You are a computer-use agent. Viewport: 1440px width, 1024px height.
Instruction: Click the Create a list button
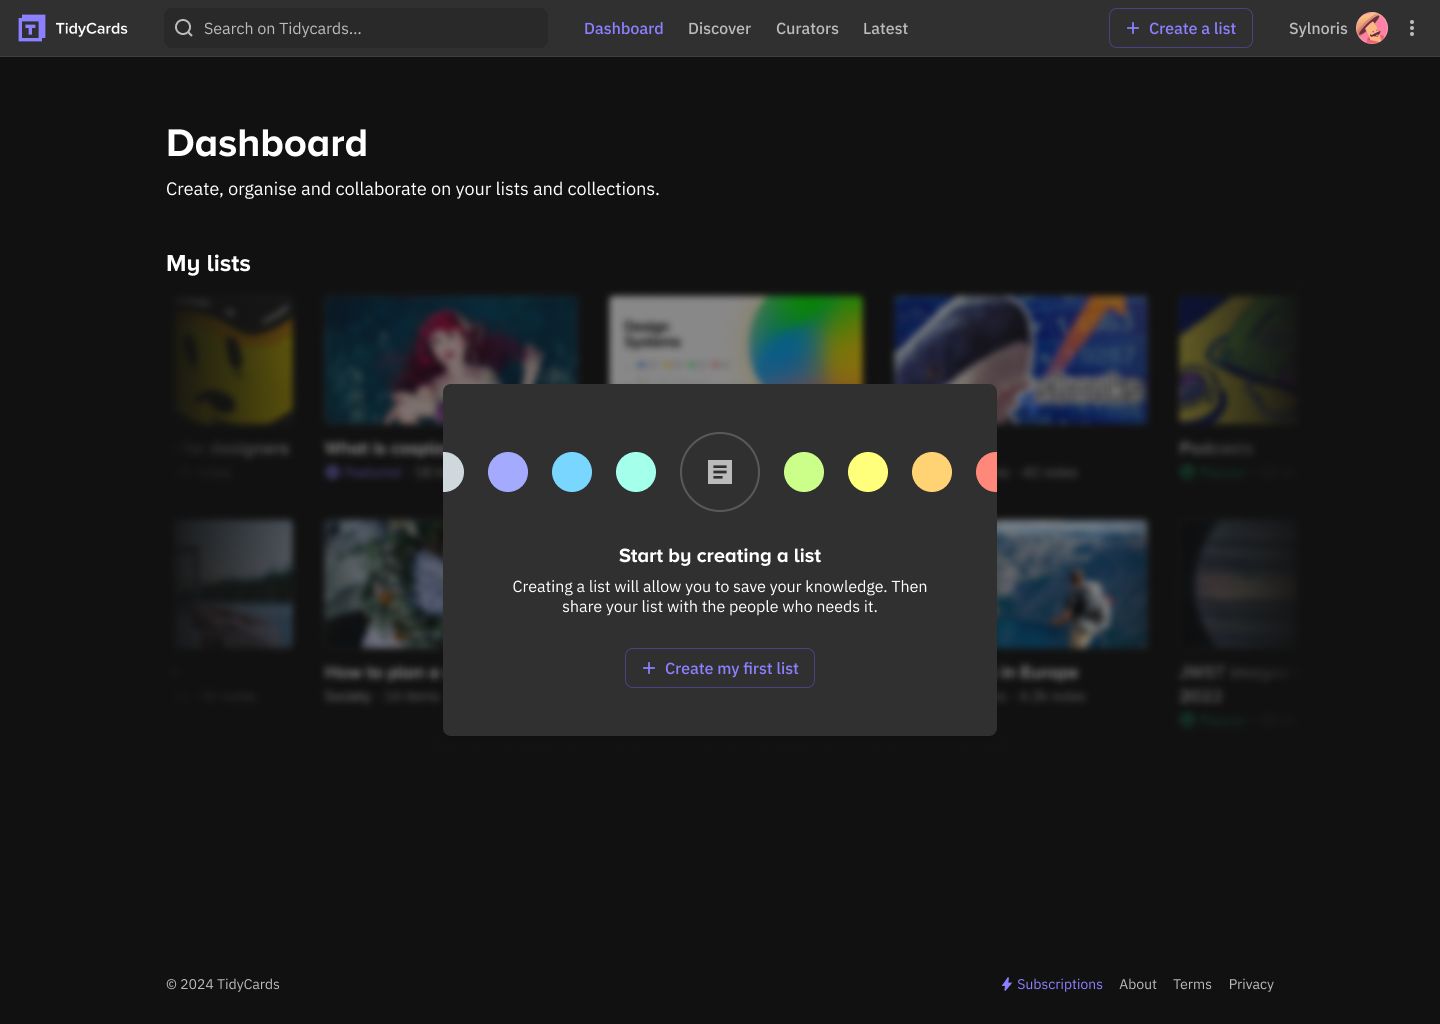pyautogui.click(x=1181, y=28)
